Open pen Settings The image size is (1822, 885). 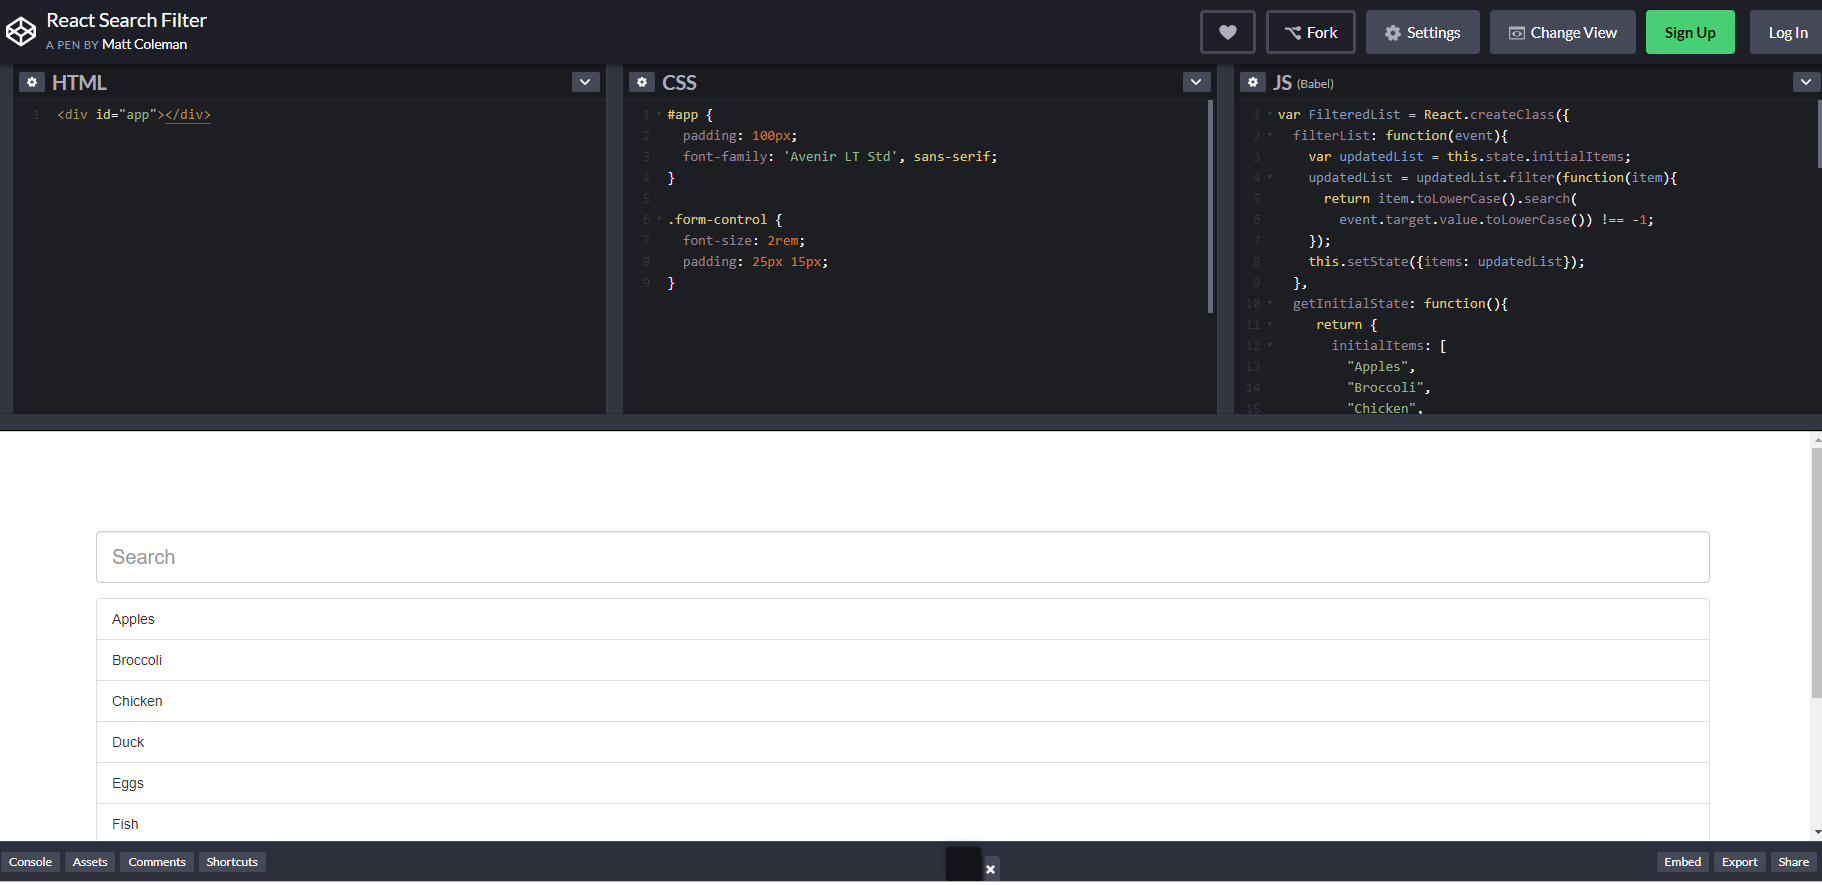coord(1422,32)
